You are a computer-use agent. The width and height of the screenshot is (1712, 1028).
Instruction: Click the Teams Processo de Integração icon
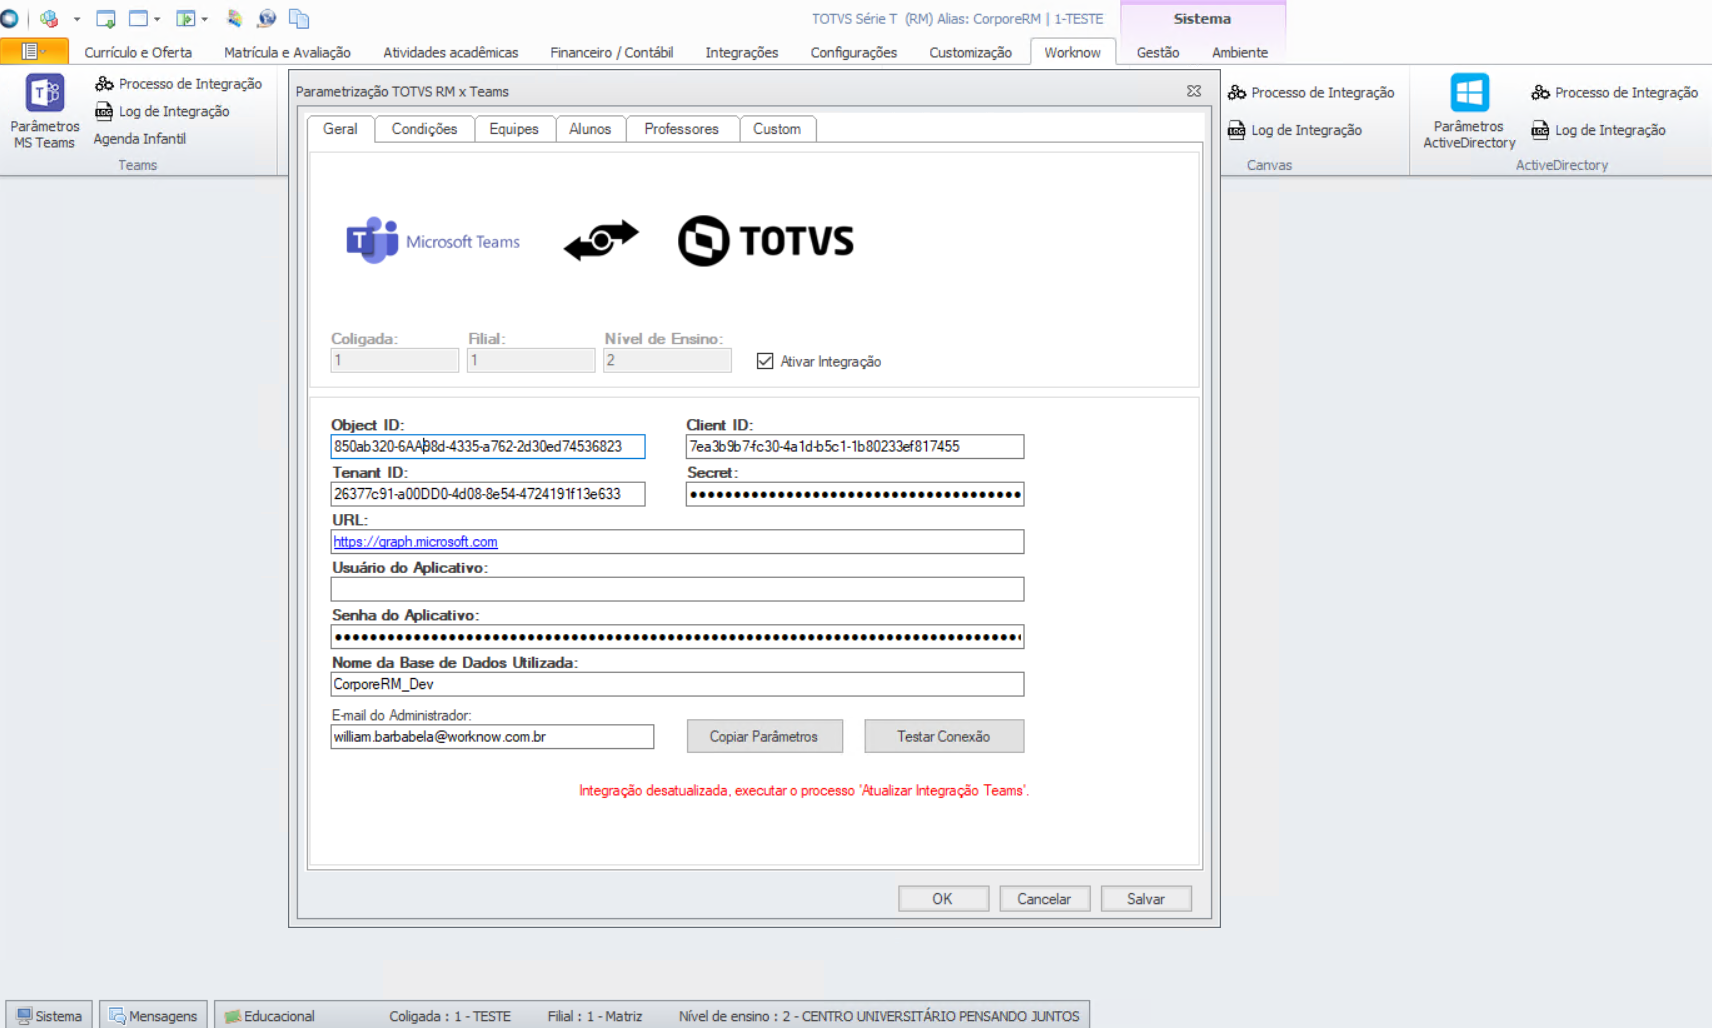click(x=104, y=84)
